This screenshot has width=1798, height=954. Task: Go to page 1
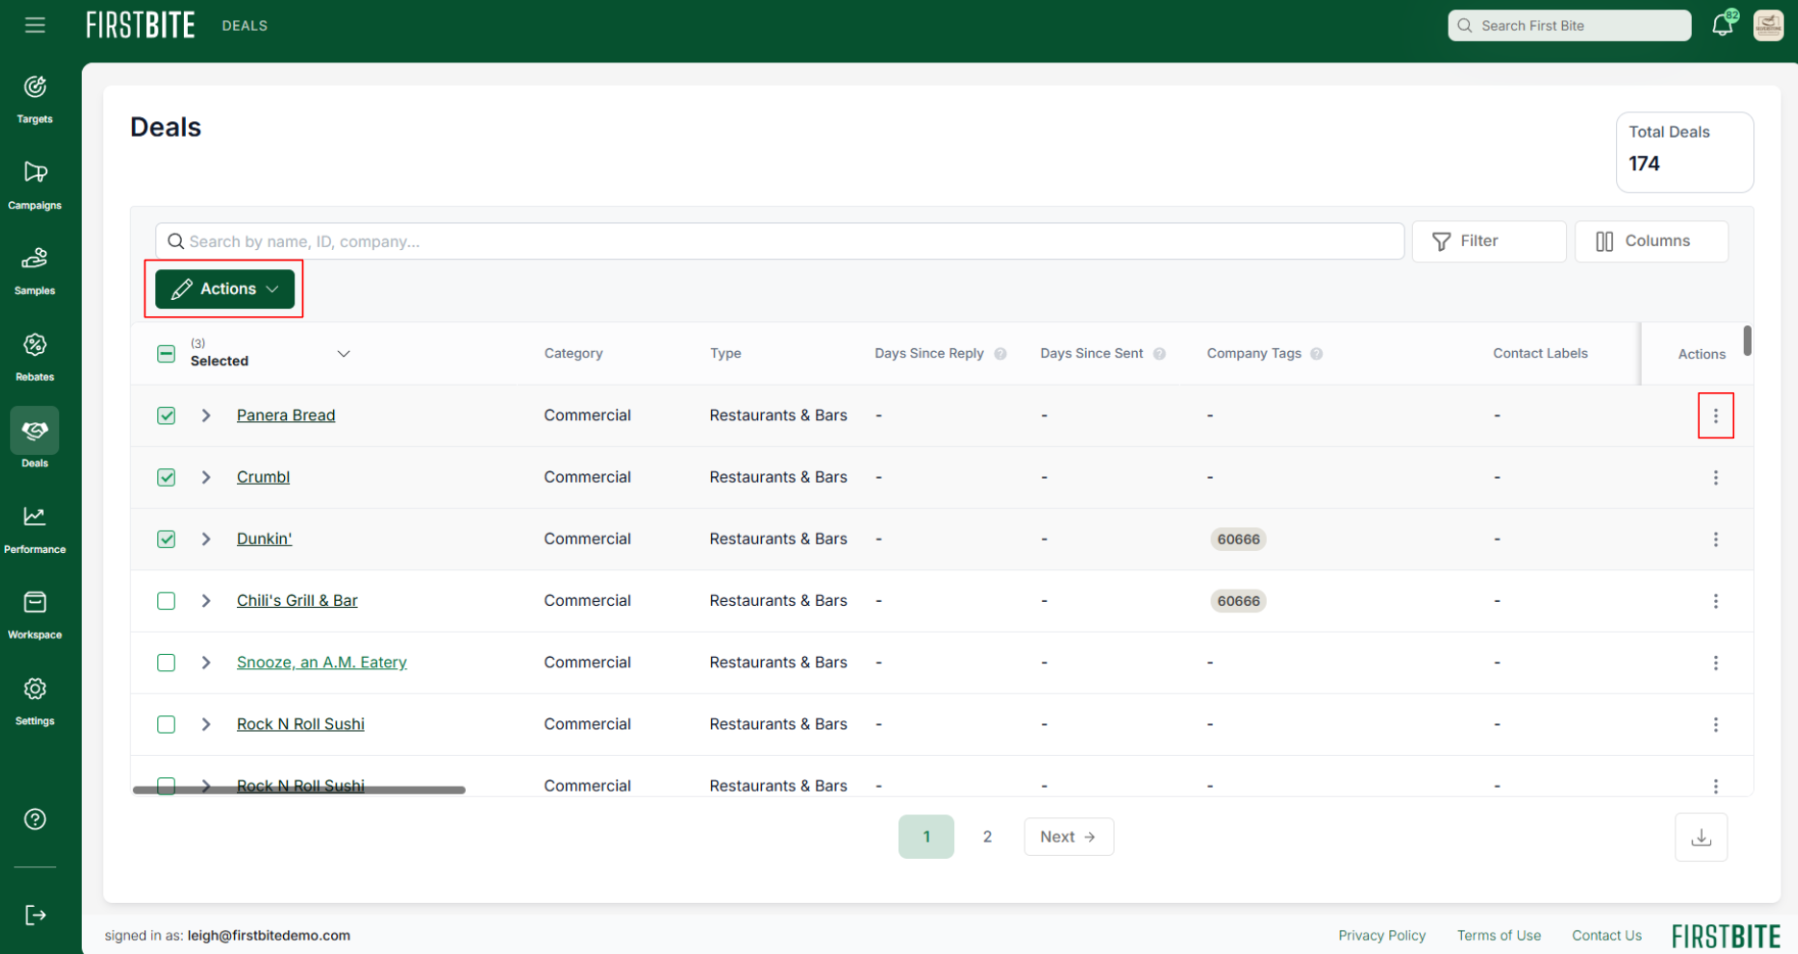tap(926, 837)
